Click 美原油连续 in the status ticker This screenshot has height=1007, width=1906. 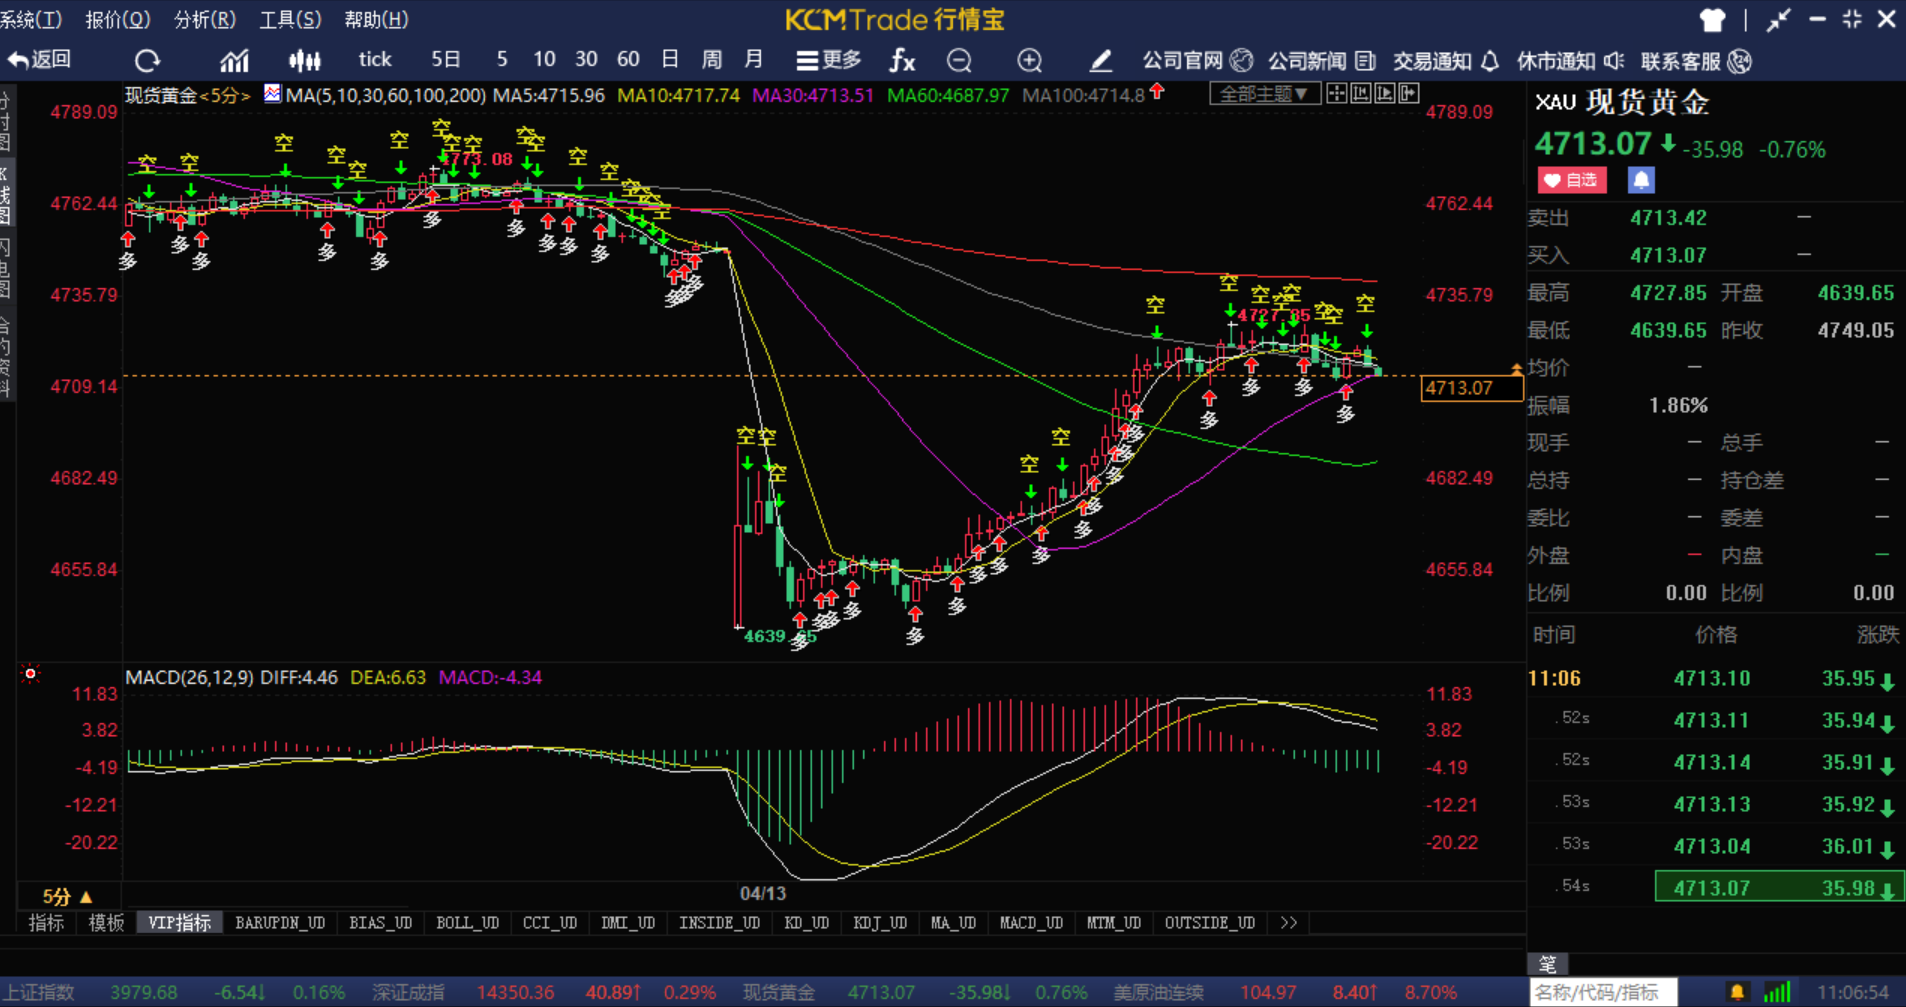(x=1159, y=993)
